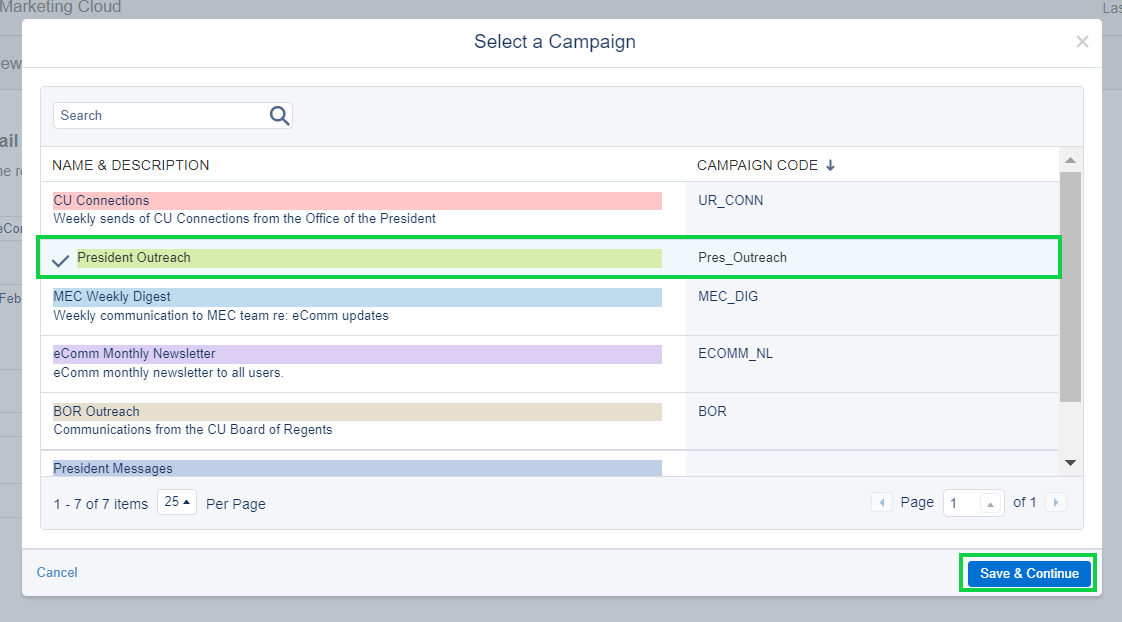Sort by Campaign Code arrow

830,165
